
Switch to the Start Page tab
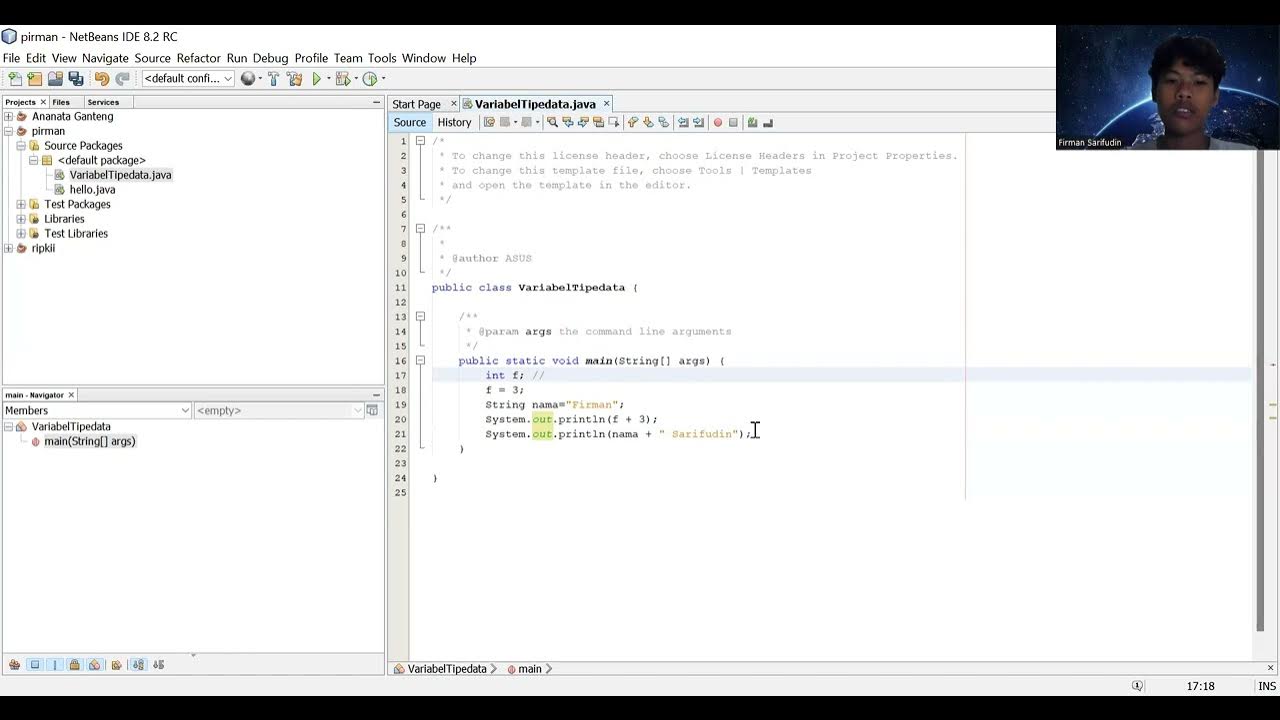(x=416, y=104)
